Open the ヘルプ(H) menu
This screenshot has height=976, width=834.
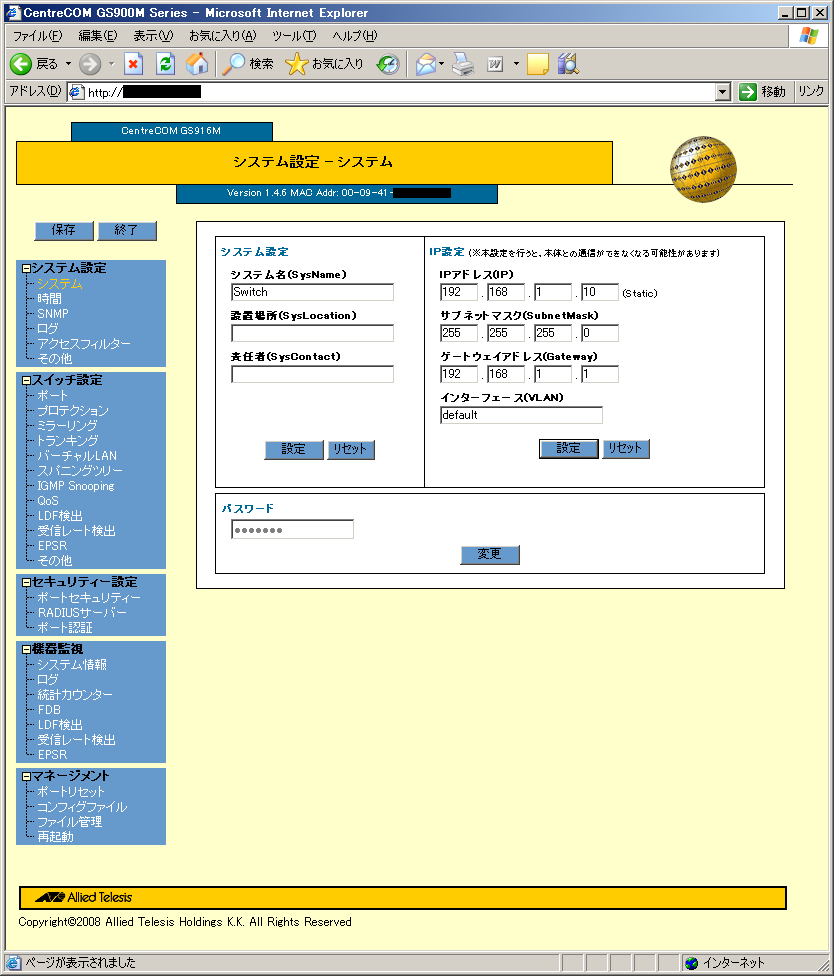(x=354, y=36)
